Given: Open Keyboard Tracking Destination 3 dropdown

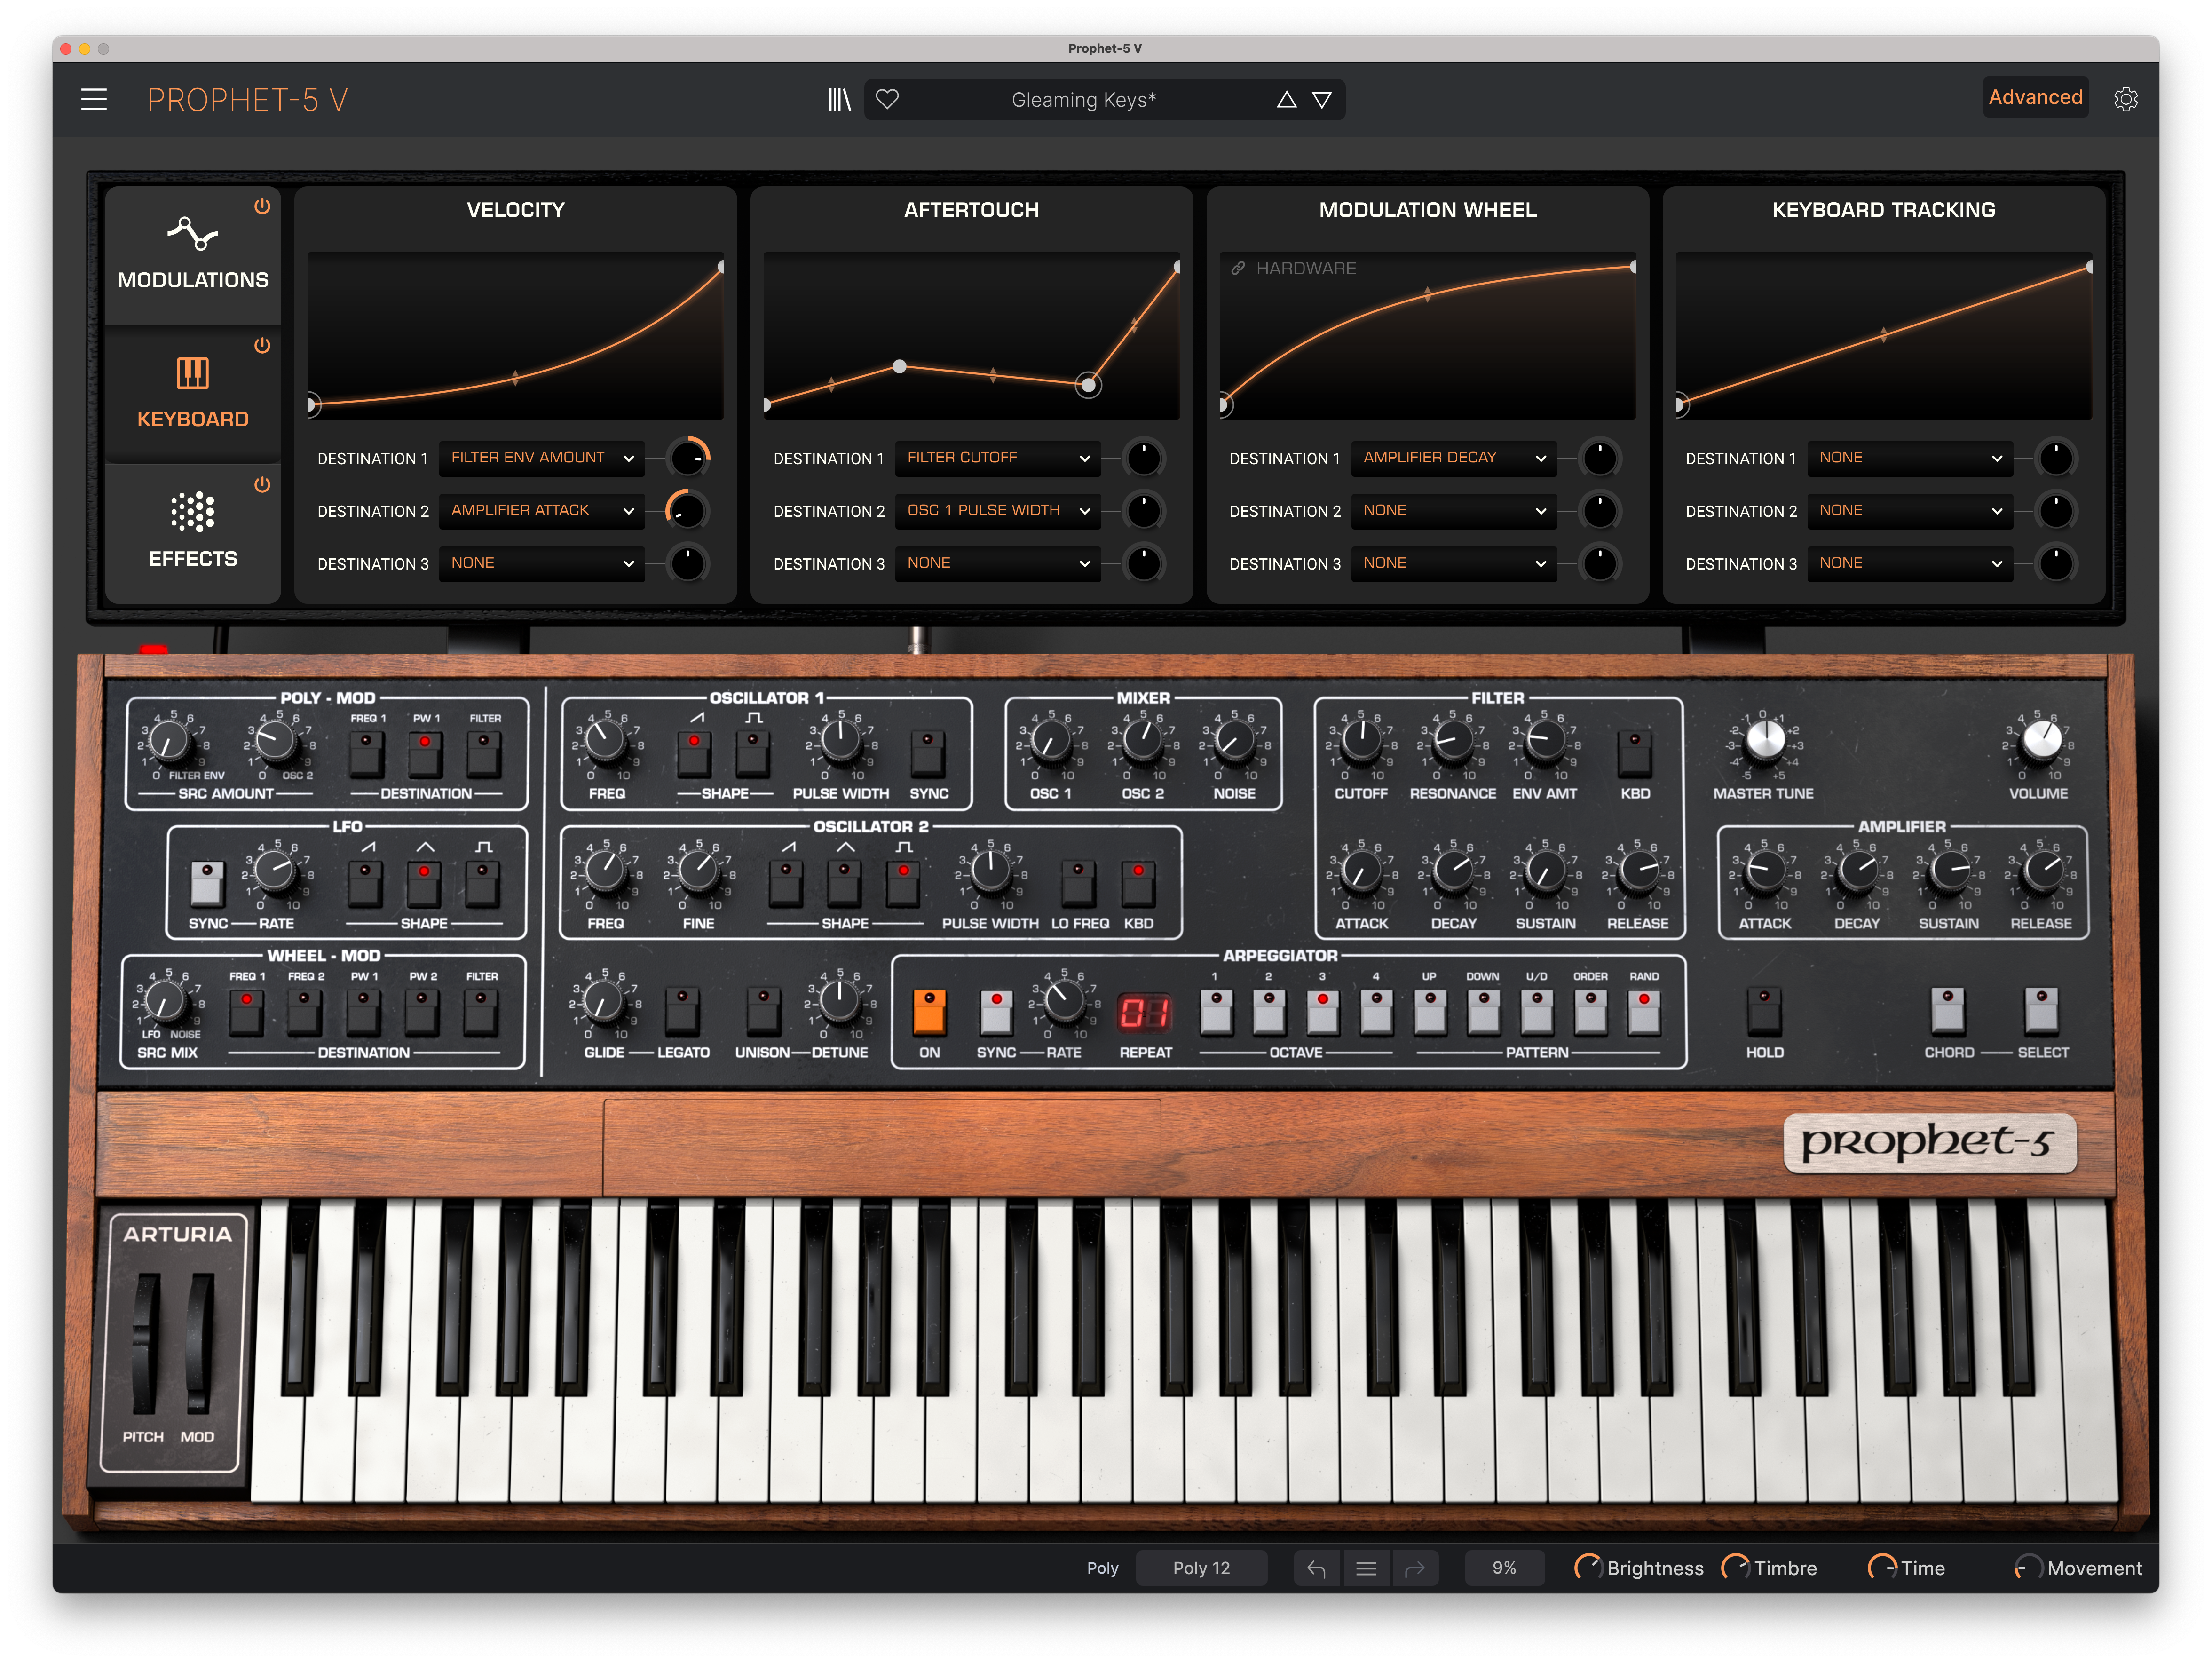Looking at the screenshot, I should pyautogui.click(x=1910, y=564).
